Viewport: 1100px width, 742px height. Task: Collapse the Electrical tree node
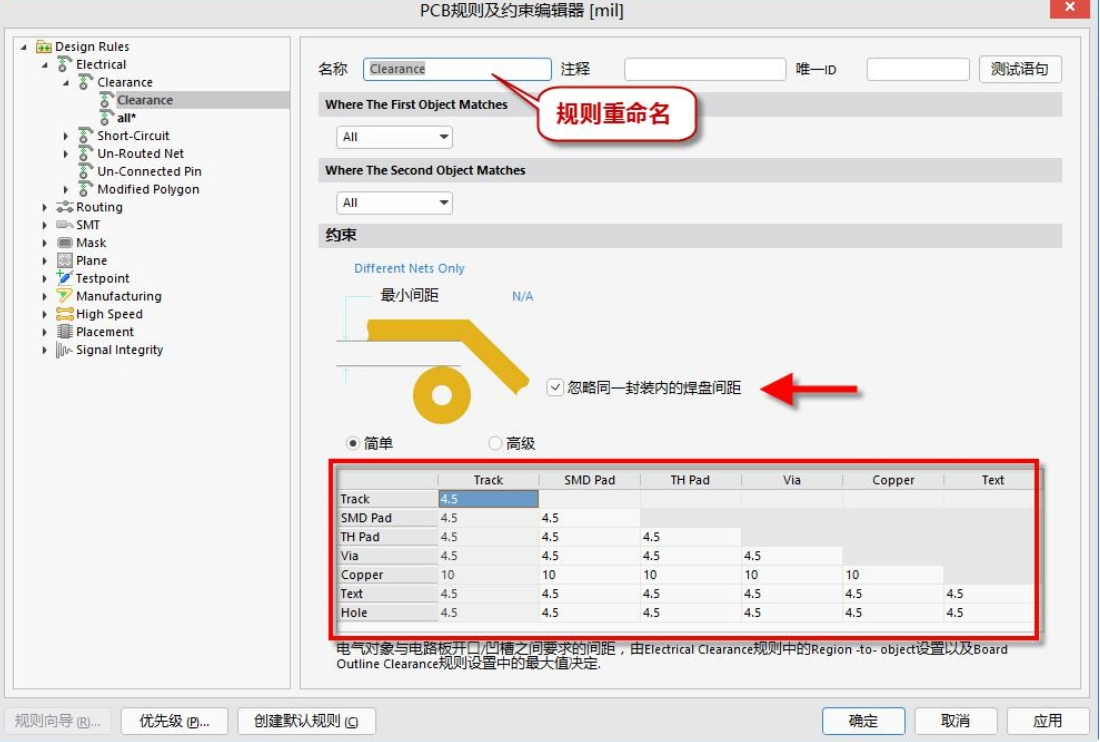coord(45,65)
